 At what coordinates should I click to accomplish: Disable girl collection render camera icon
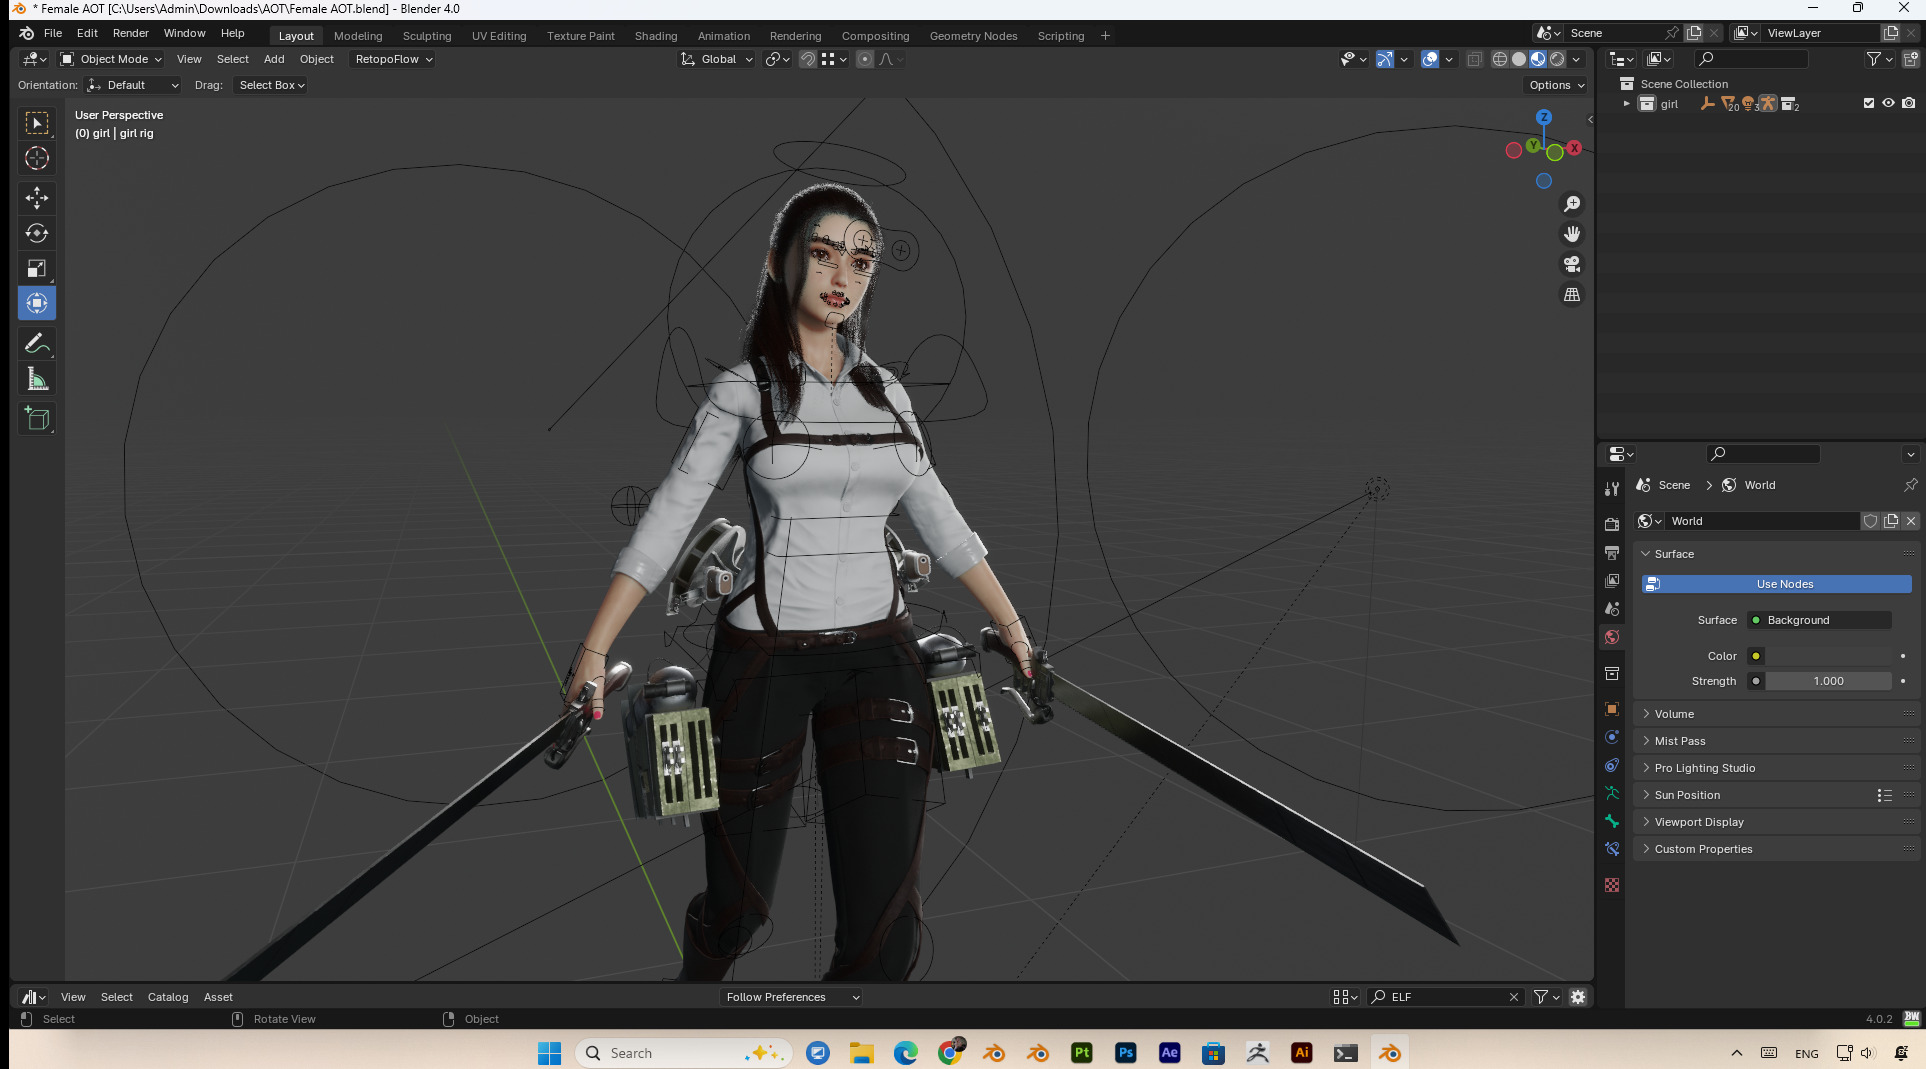1908,103
